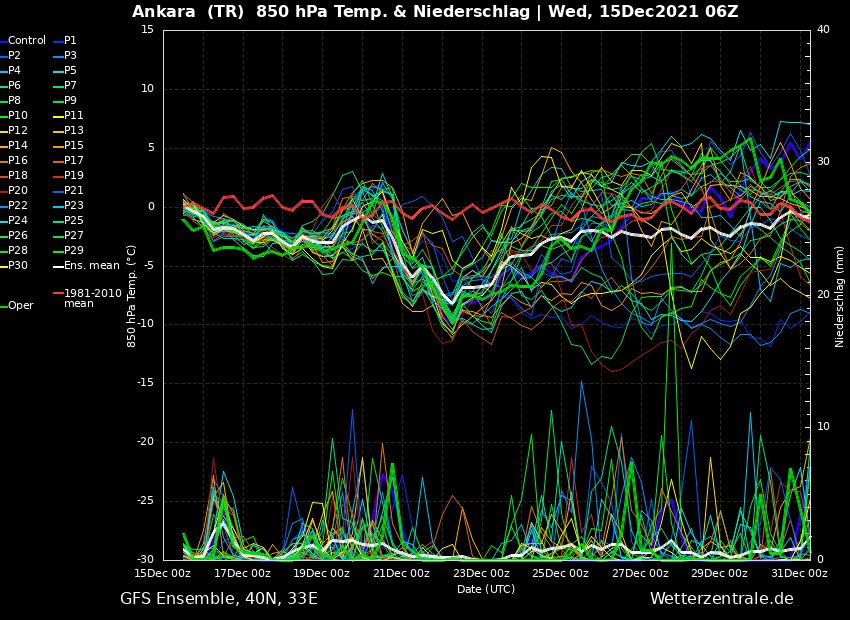Image resolution: width=850 pixels, height=620 pixels.
Task: Select the P1 legend entry
Action: click(x=65, y=41)
